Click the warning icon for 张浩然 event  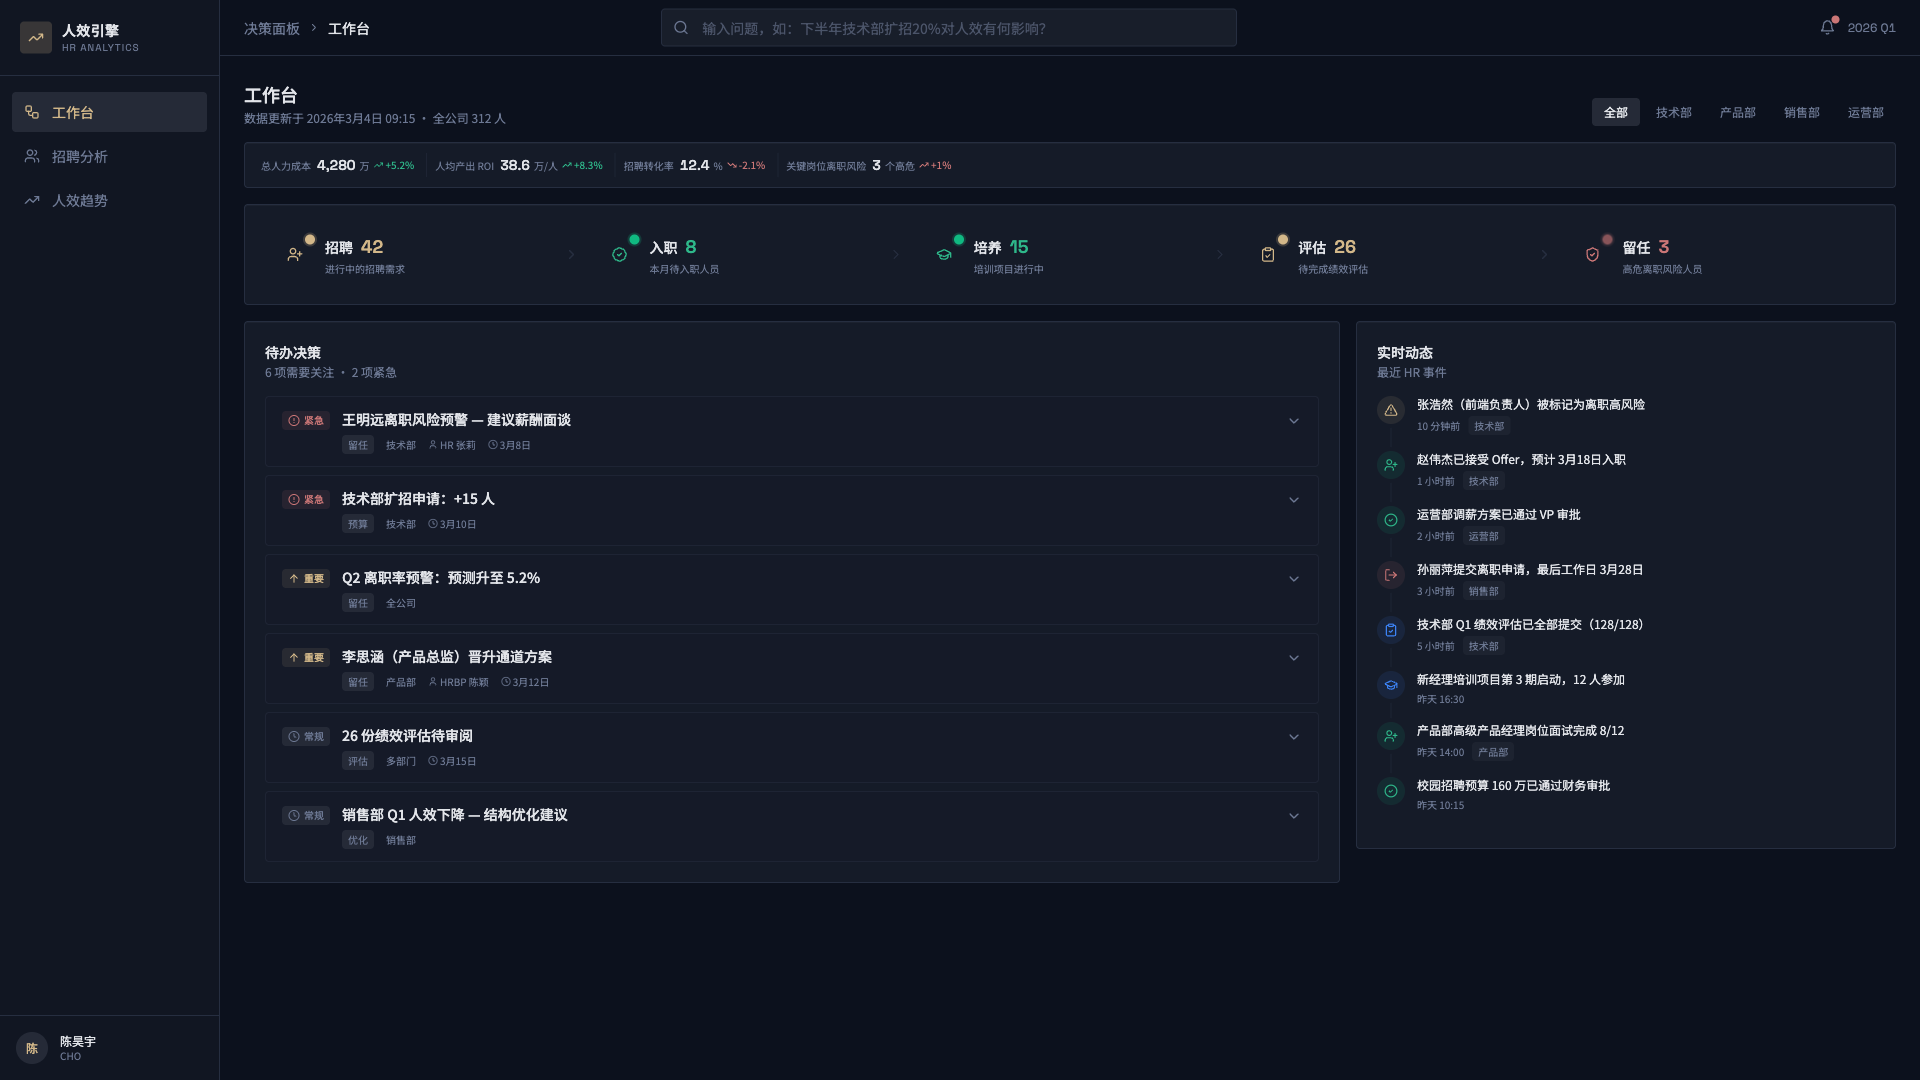click(x=1391, y=411)
